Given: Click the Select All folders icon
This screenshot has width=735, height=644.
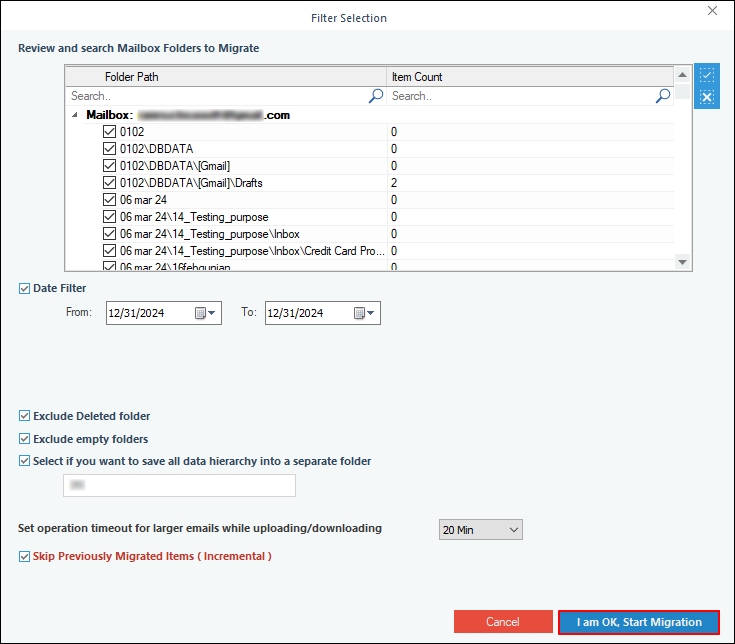Looking at the screenshot, I should coord(707,75).
